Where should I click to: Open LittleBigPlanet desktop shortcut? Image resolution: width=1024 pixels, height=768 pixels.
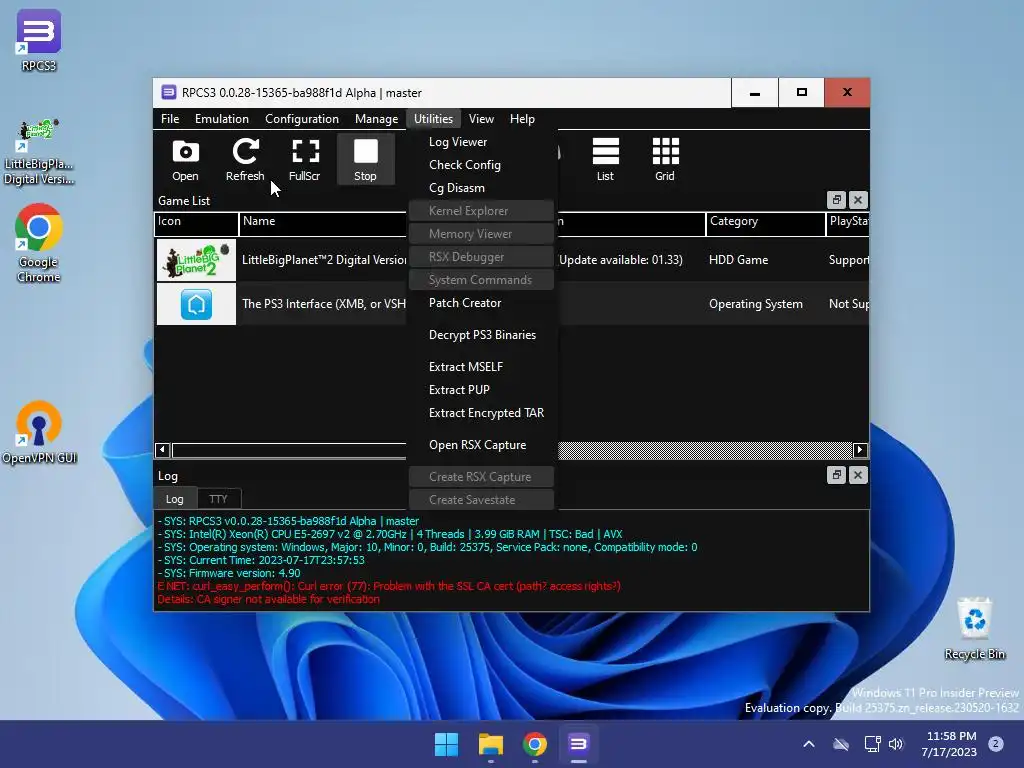(x=39, y=152)
